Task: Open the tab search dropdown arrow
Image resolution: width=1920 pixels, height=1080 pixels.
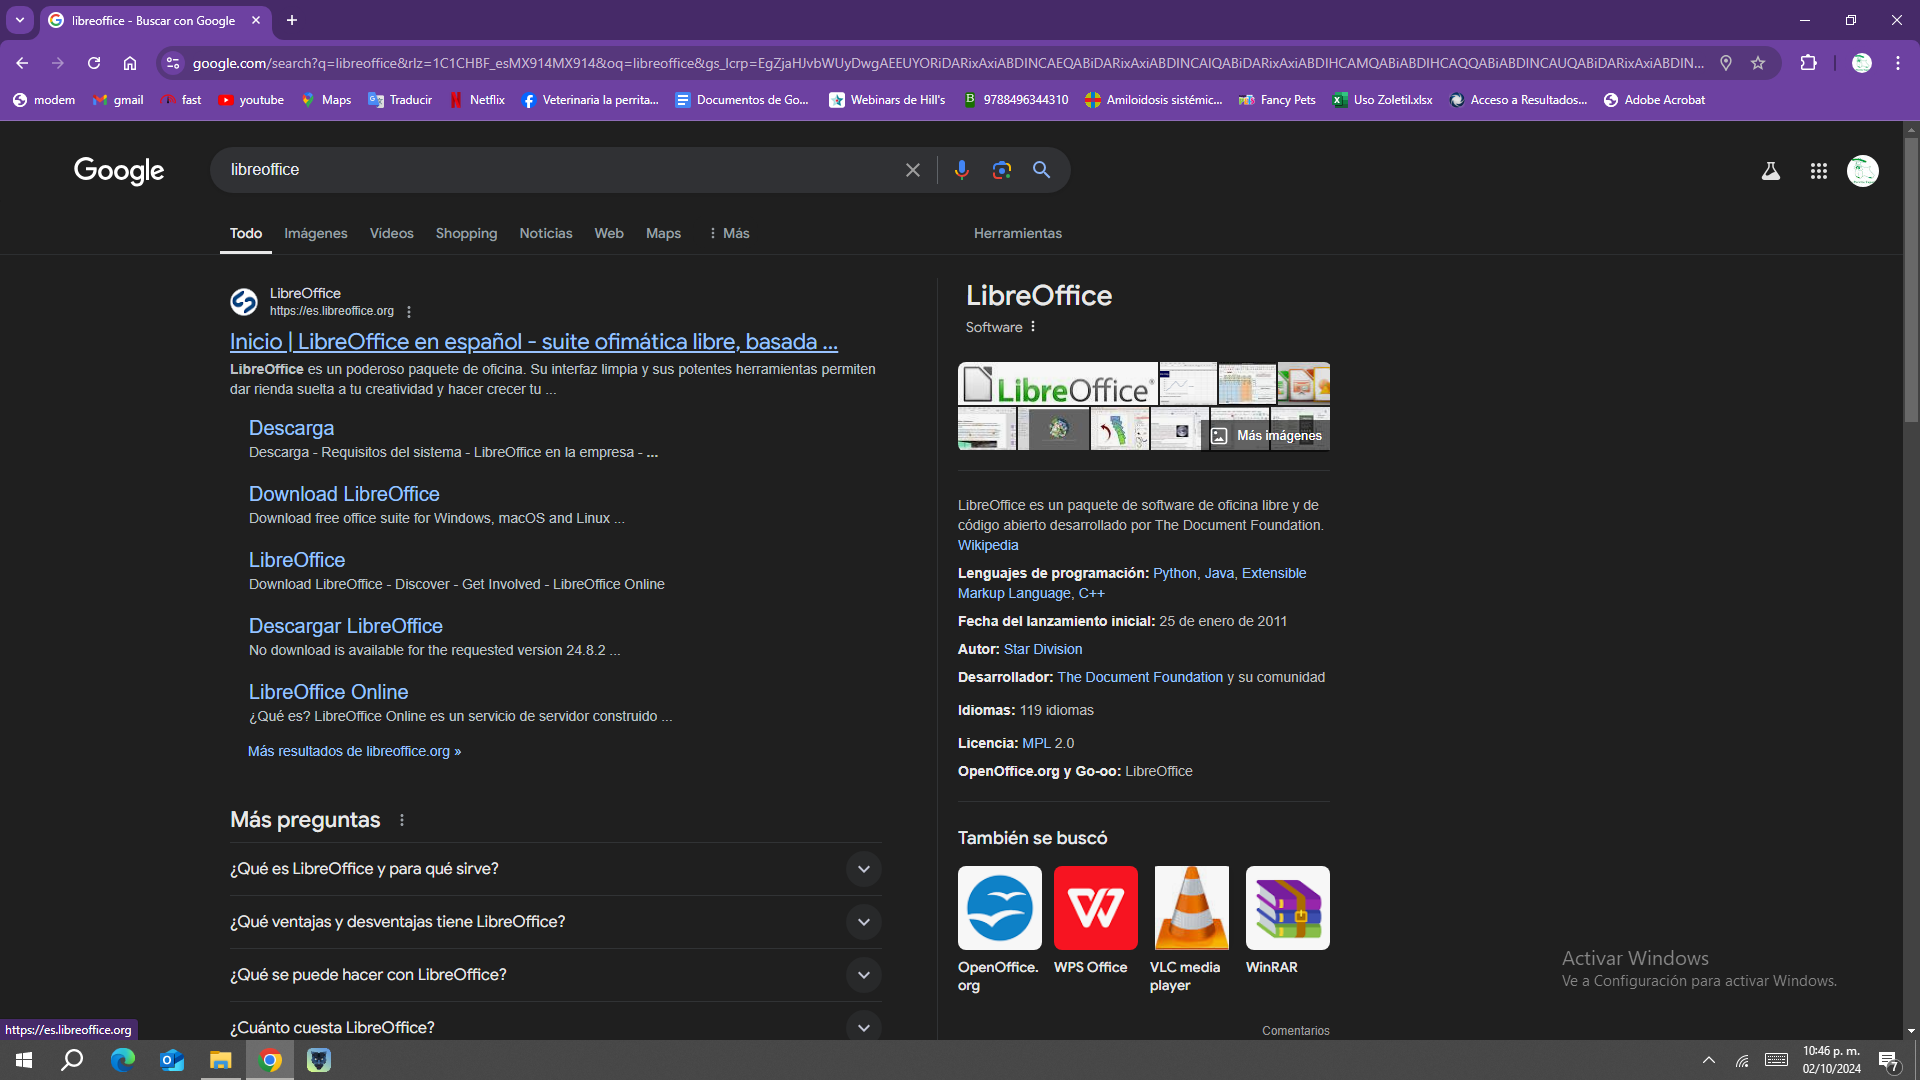Action: 20,20
